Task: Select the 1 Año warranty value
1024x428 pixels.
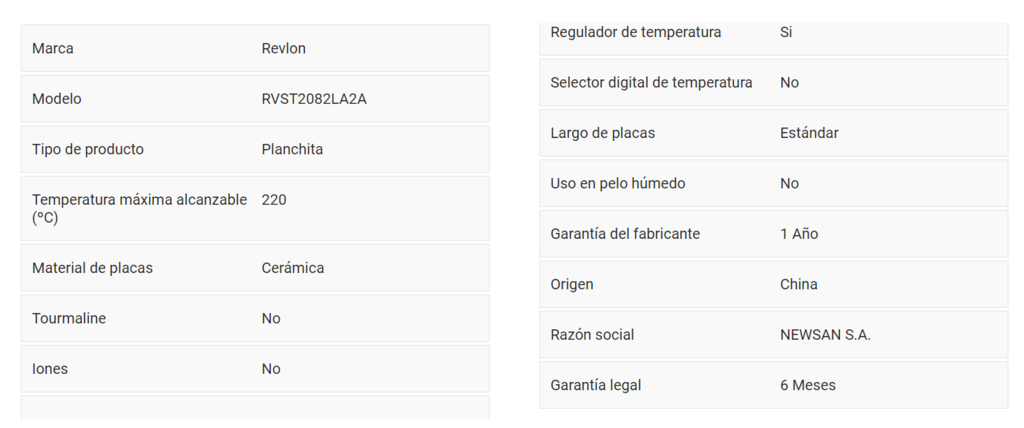Action: (799, 233)
